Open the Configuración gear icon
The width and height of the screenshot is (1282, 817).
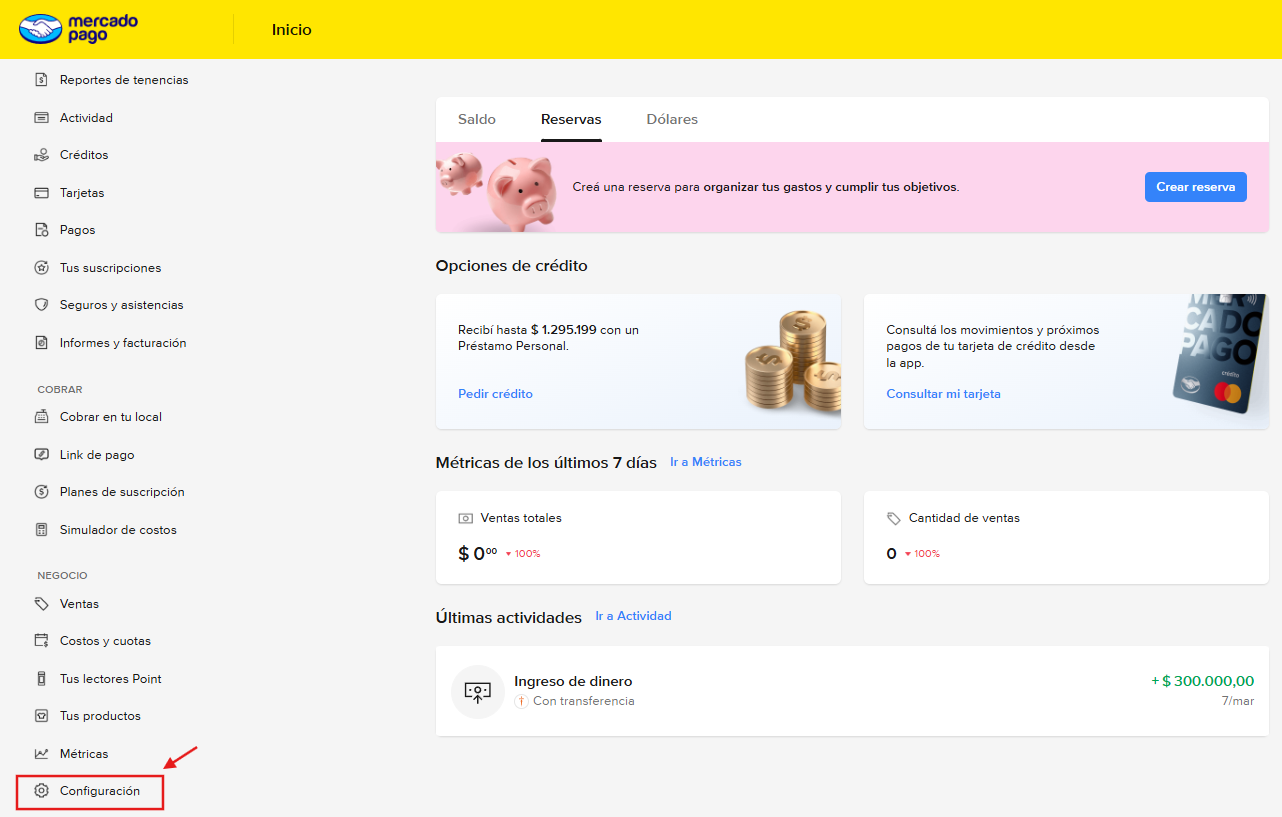pyautogui.click(x=41, y=791)
